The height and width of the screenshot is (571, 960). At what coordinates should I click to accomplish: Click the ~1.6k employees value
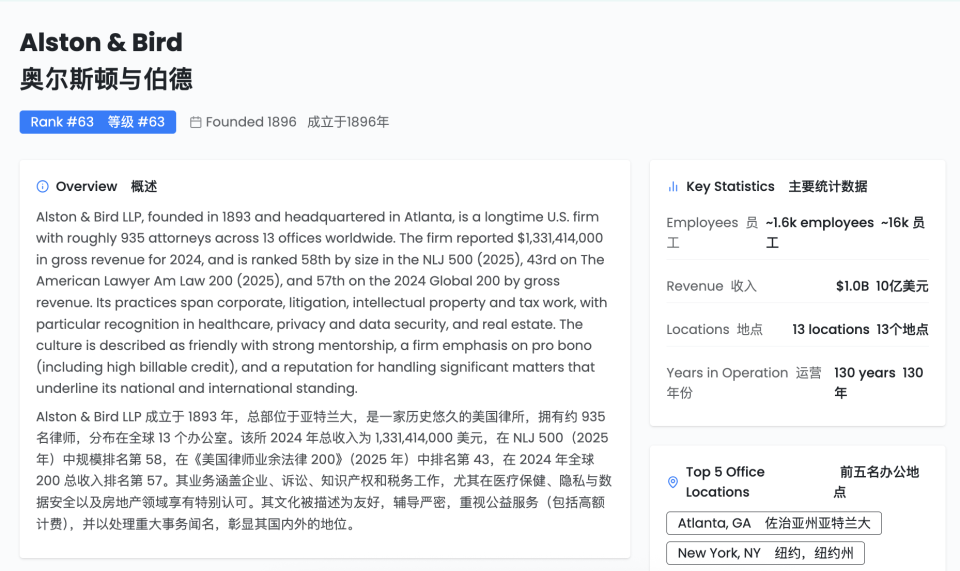820,223
